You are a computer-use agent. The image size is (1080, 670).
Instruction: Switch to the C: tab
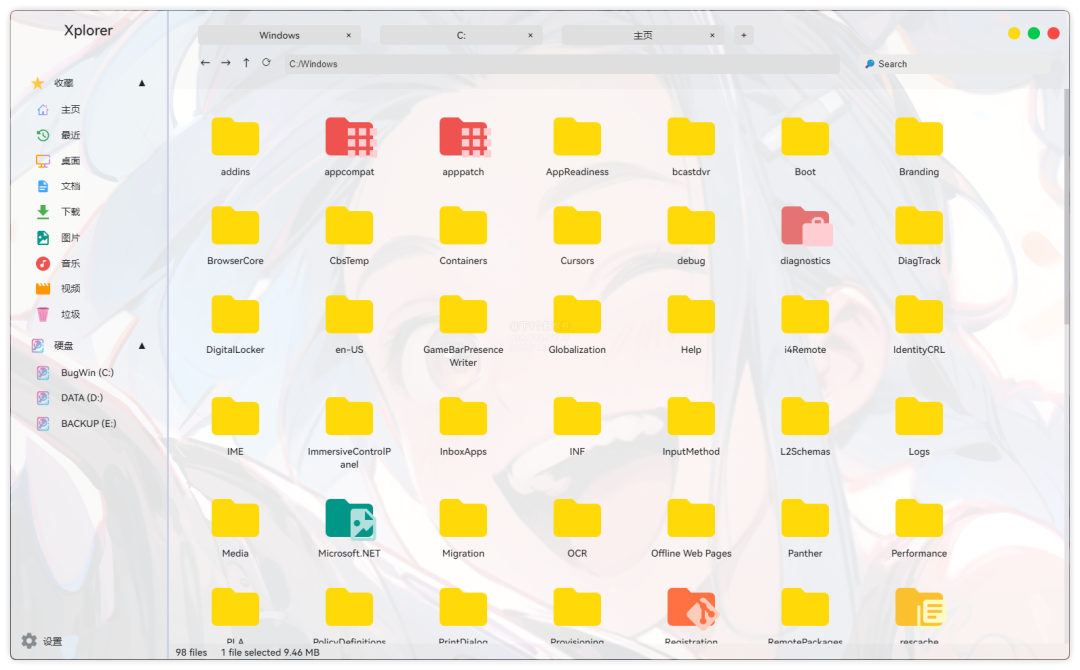tap(461, 35)
